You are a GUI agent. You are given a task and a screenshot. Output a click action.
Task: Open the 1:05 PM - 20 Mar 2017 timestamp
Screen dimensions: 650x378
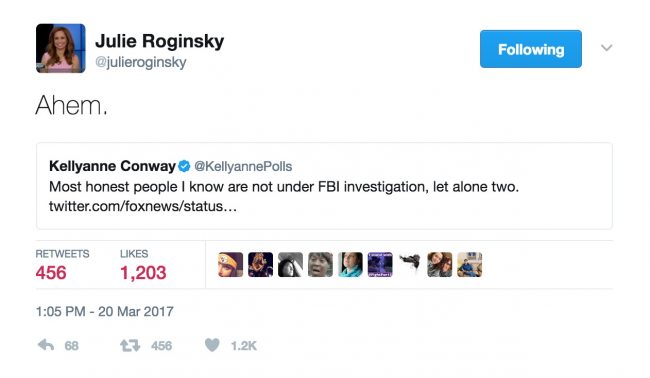[x=104, y=311]
